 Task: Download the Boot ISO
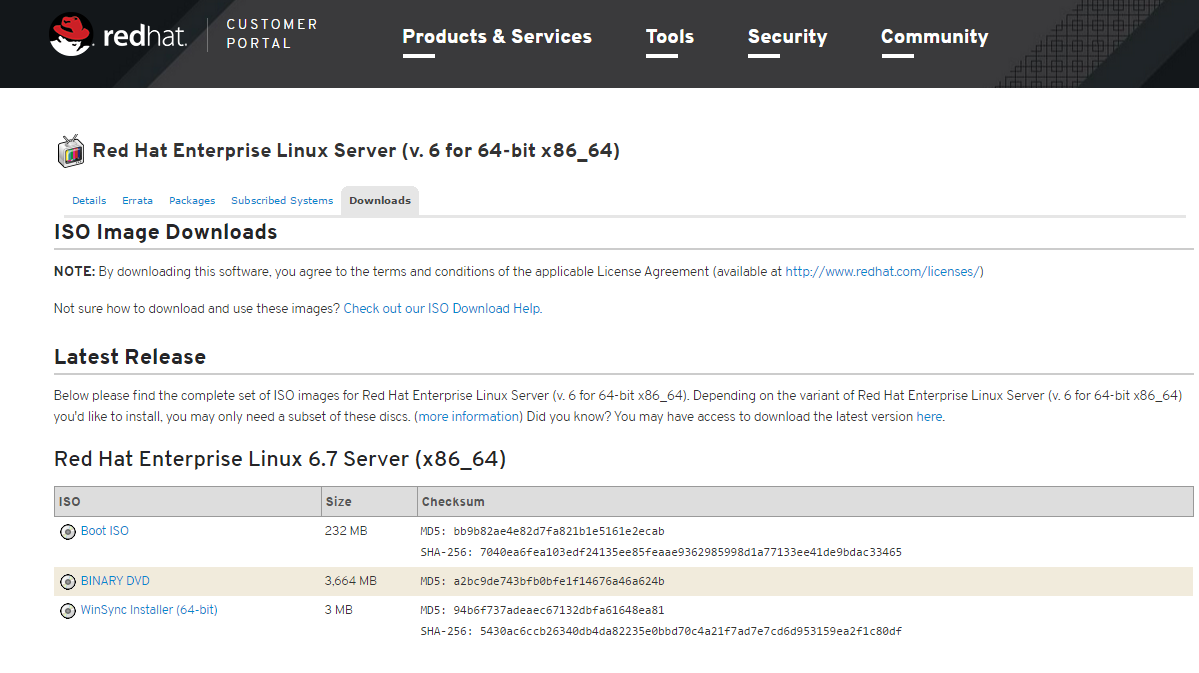click(x=105, y=531)
